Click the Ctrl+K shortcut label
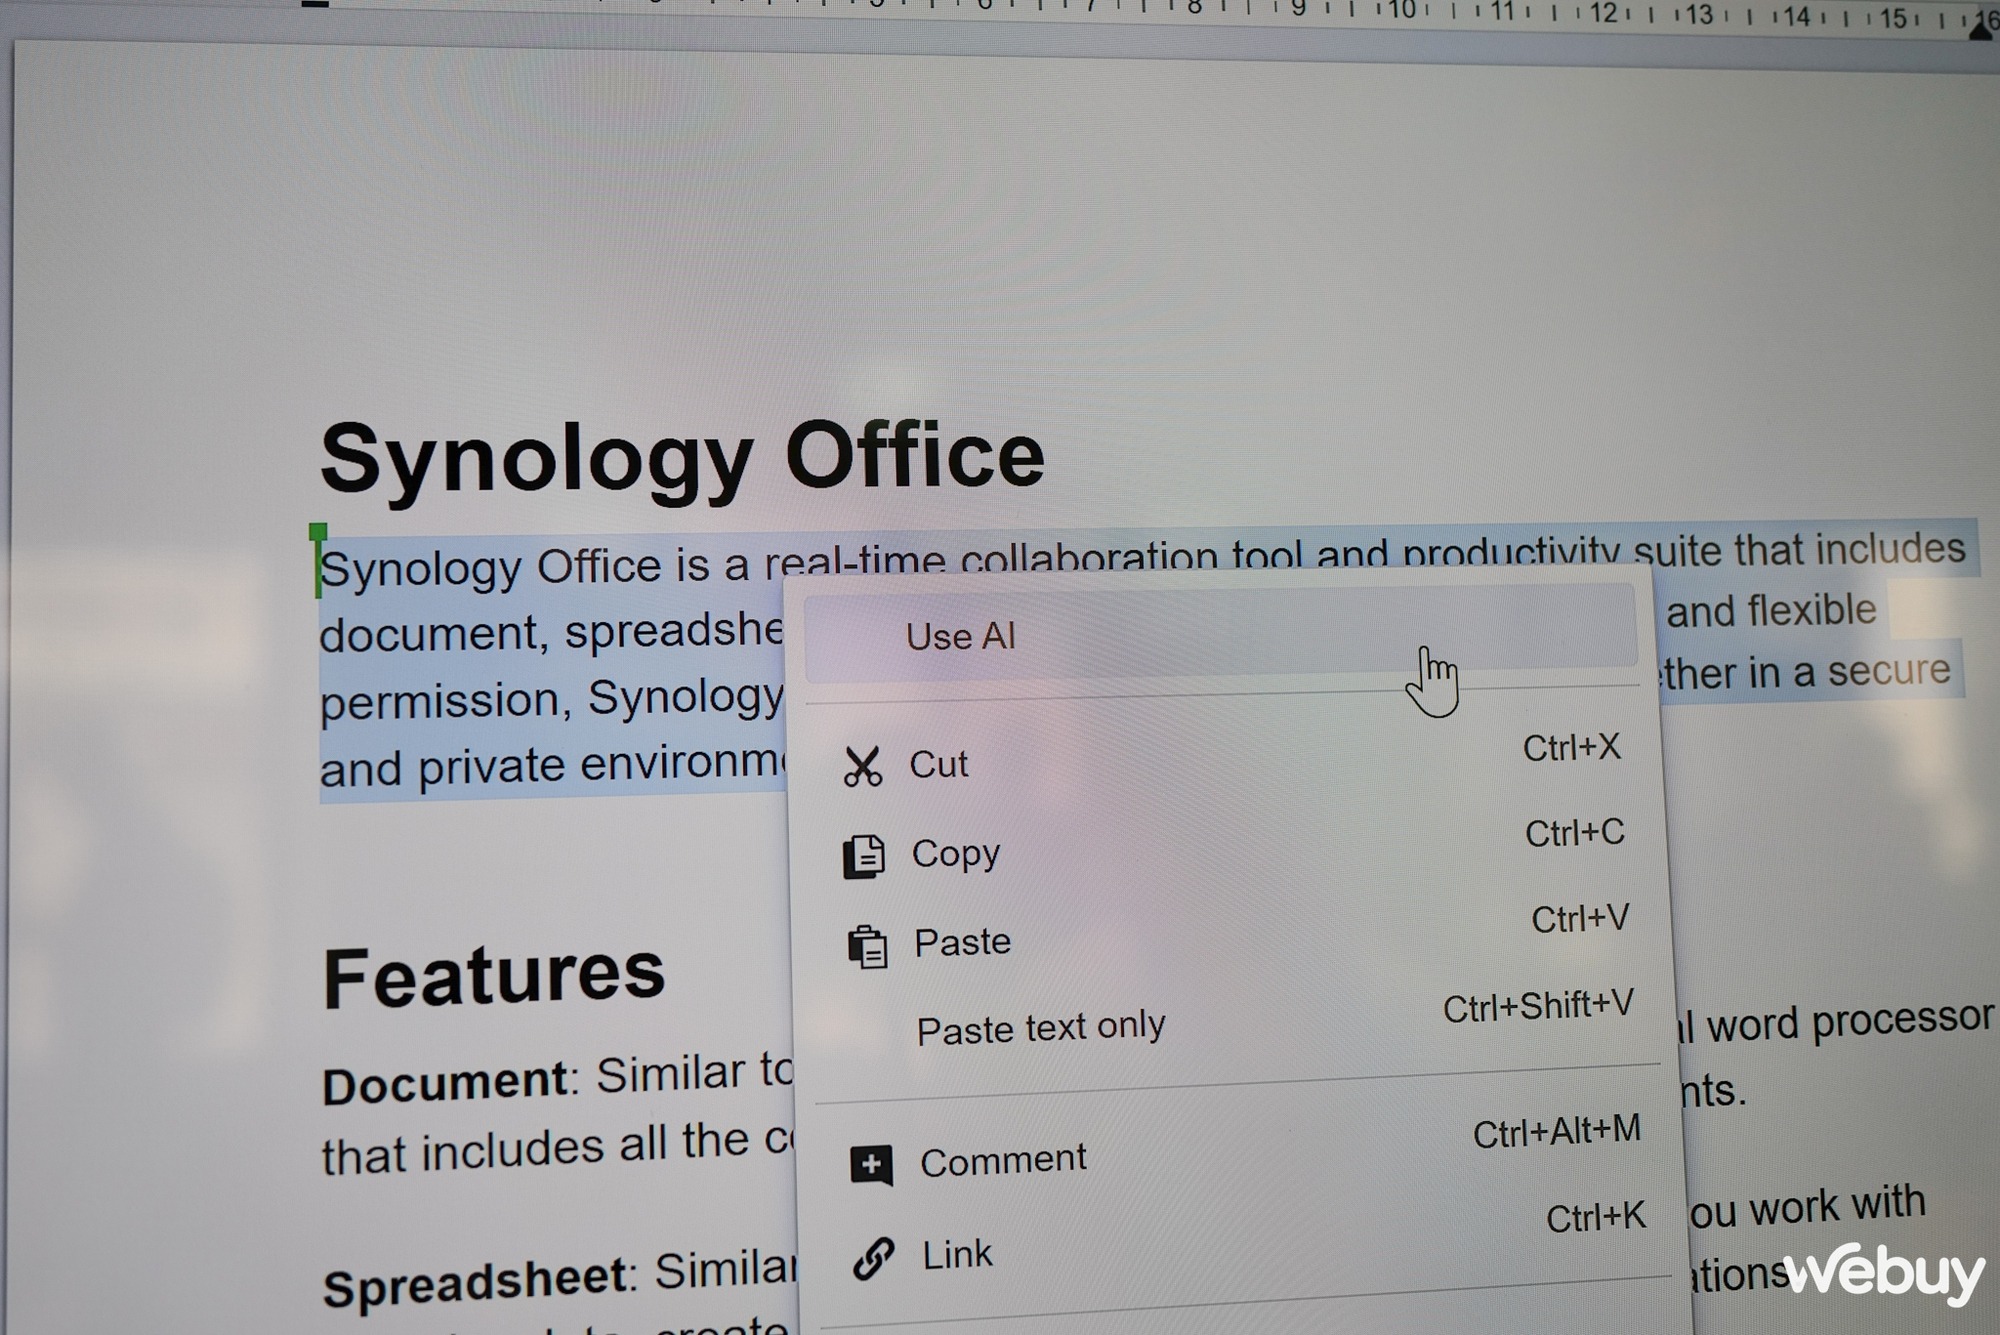 [x=1595, y=1218]
